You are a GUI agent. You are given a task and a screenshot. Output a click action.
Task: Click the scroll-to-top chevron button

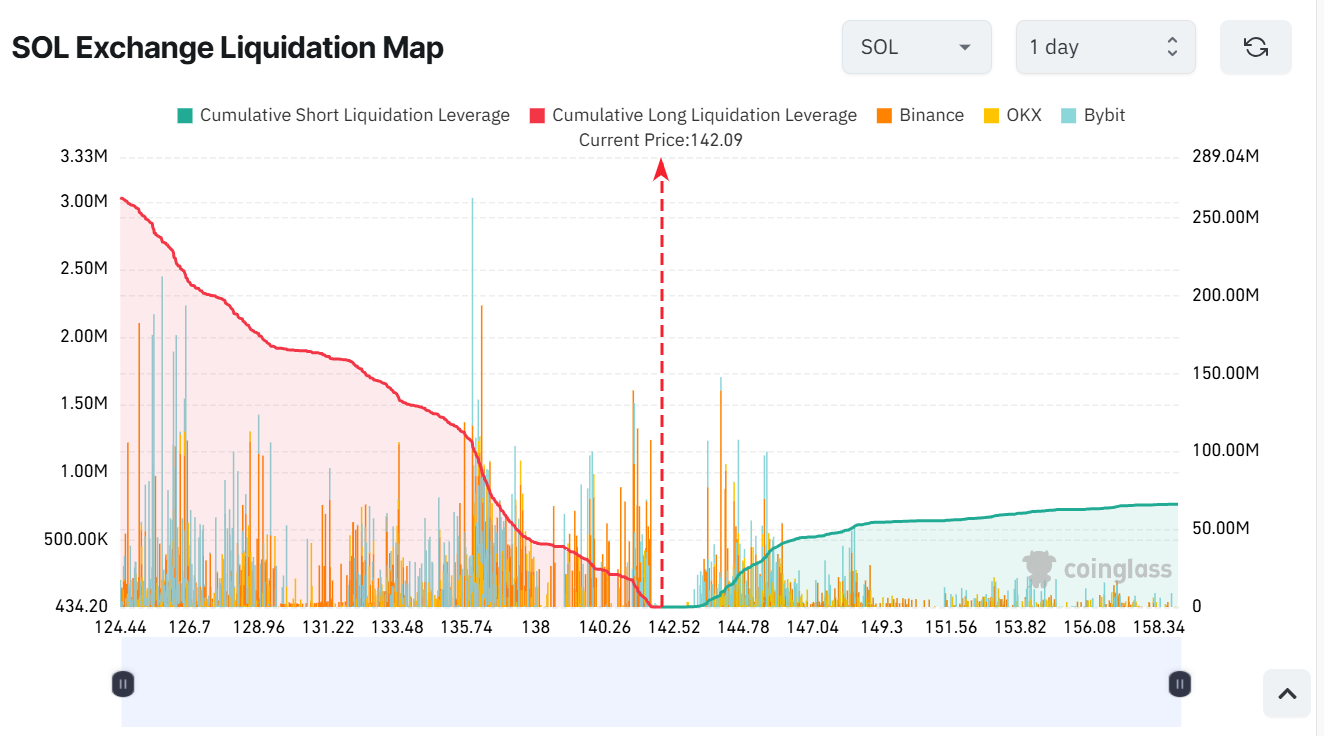(1287, 694)
